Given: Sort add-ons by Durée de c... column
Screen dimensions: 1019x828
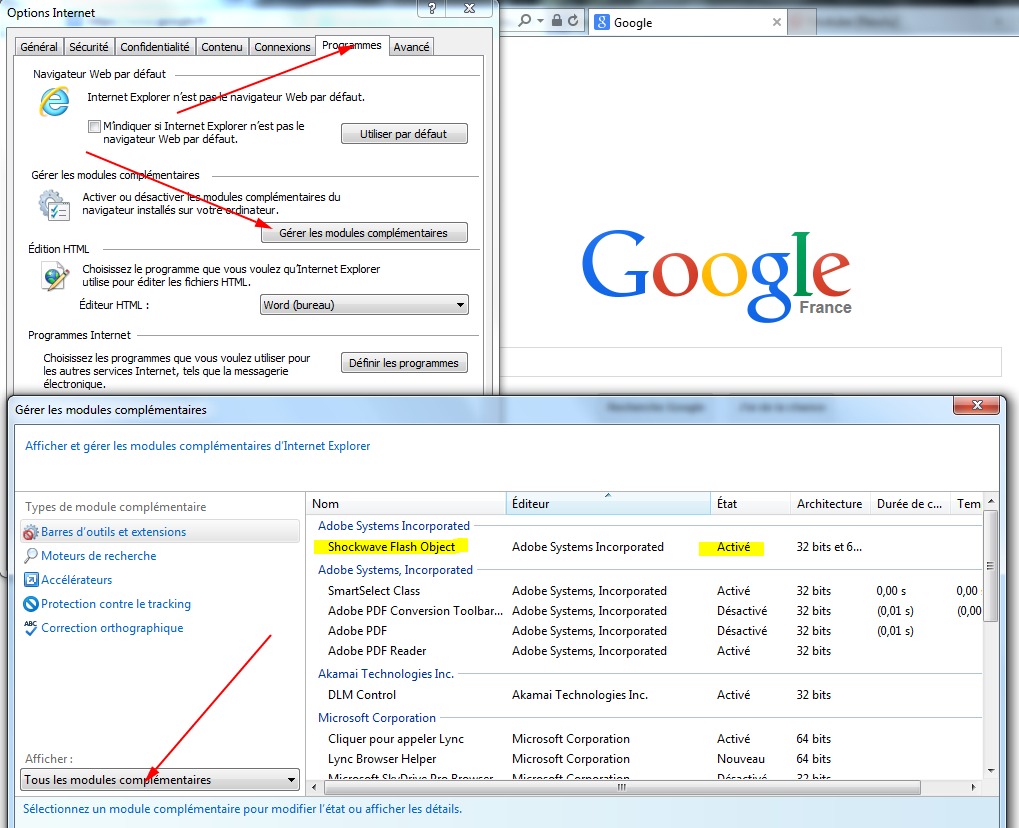Looking at the screenshot, I should (x=910, y=504).
